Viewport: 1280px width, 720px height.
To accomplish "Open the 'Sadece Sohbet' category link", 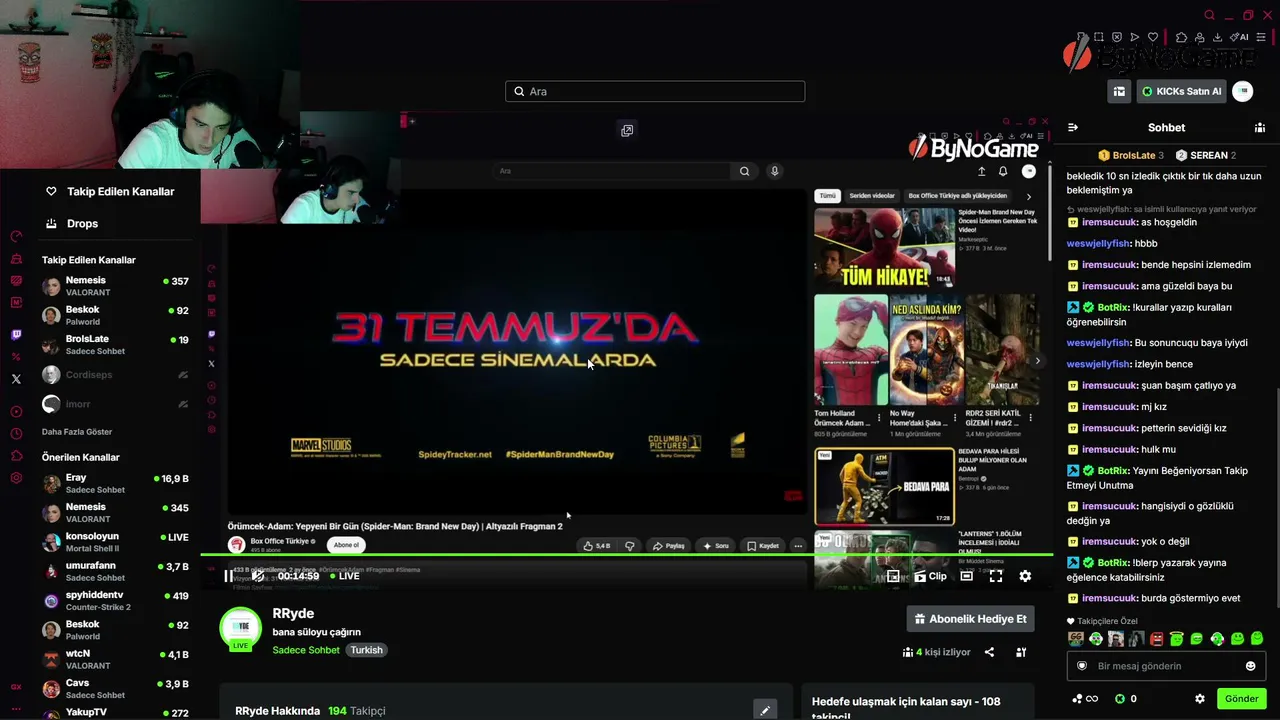I will (x=306, y=650).
